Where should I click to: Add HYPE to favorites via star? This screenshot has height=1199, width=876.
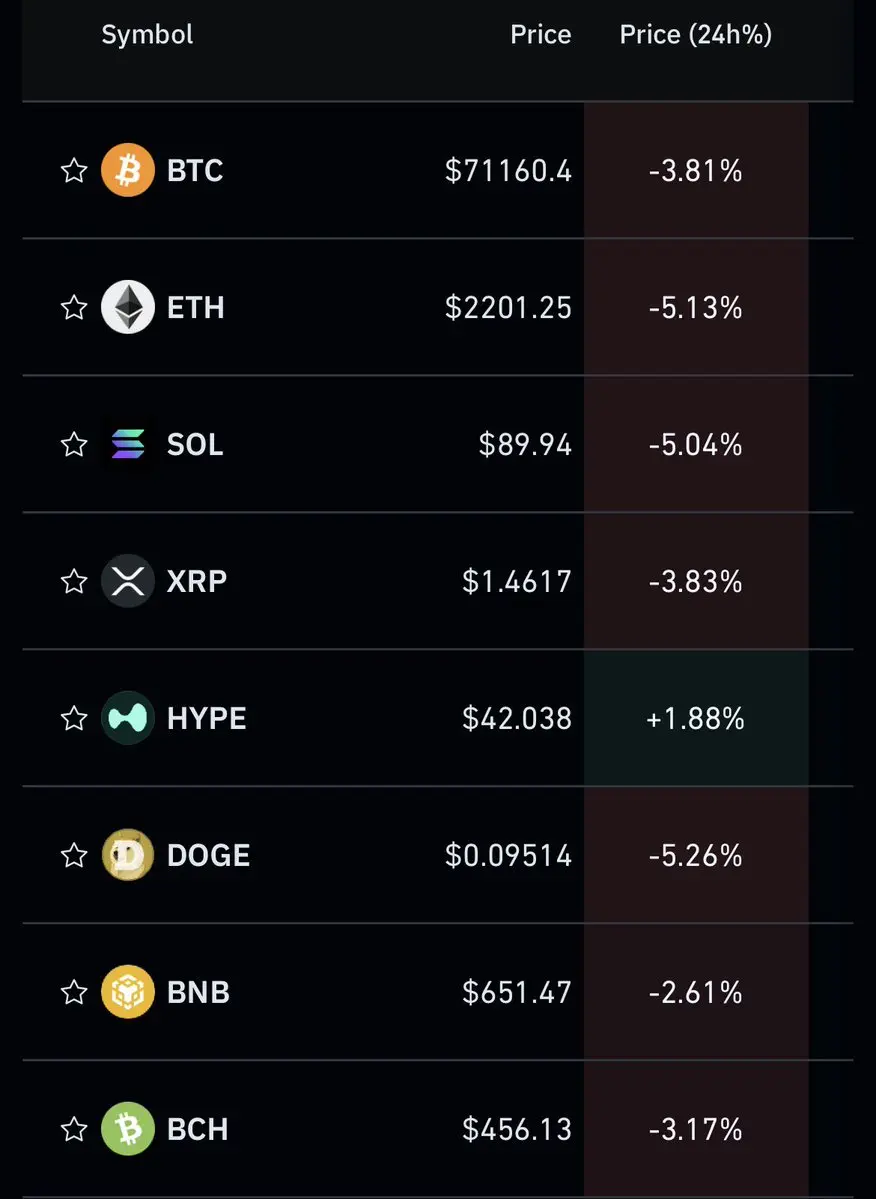point(74,718)
